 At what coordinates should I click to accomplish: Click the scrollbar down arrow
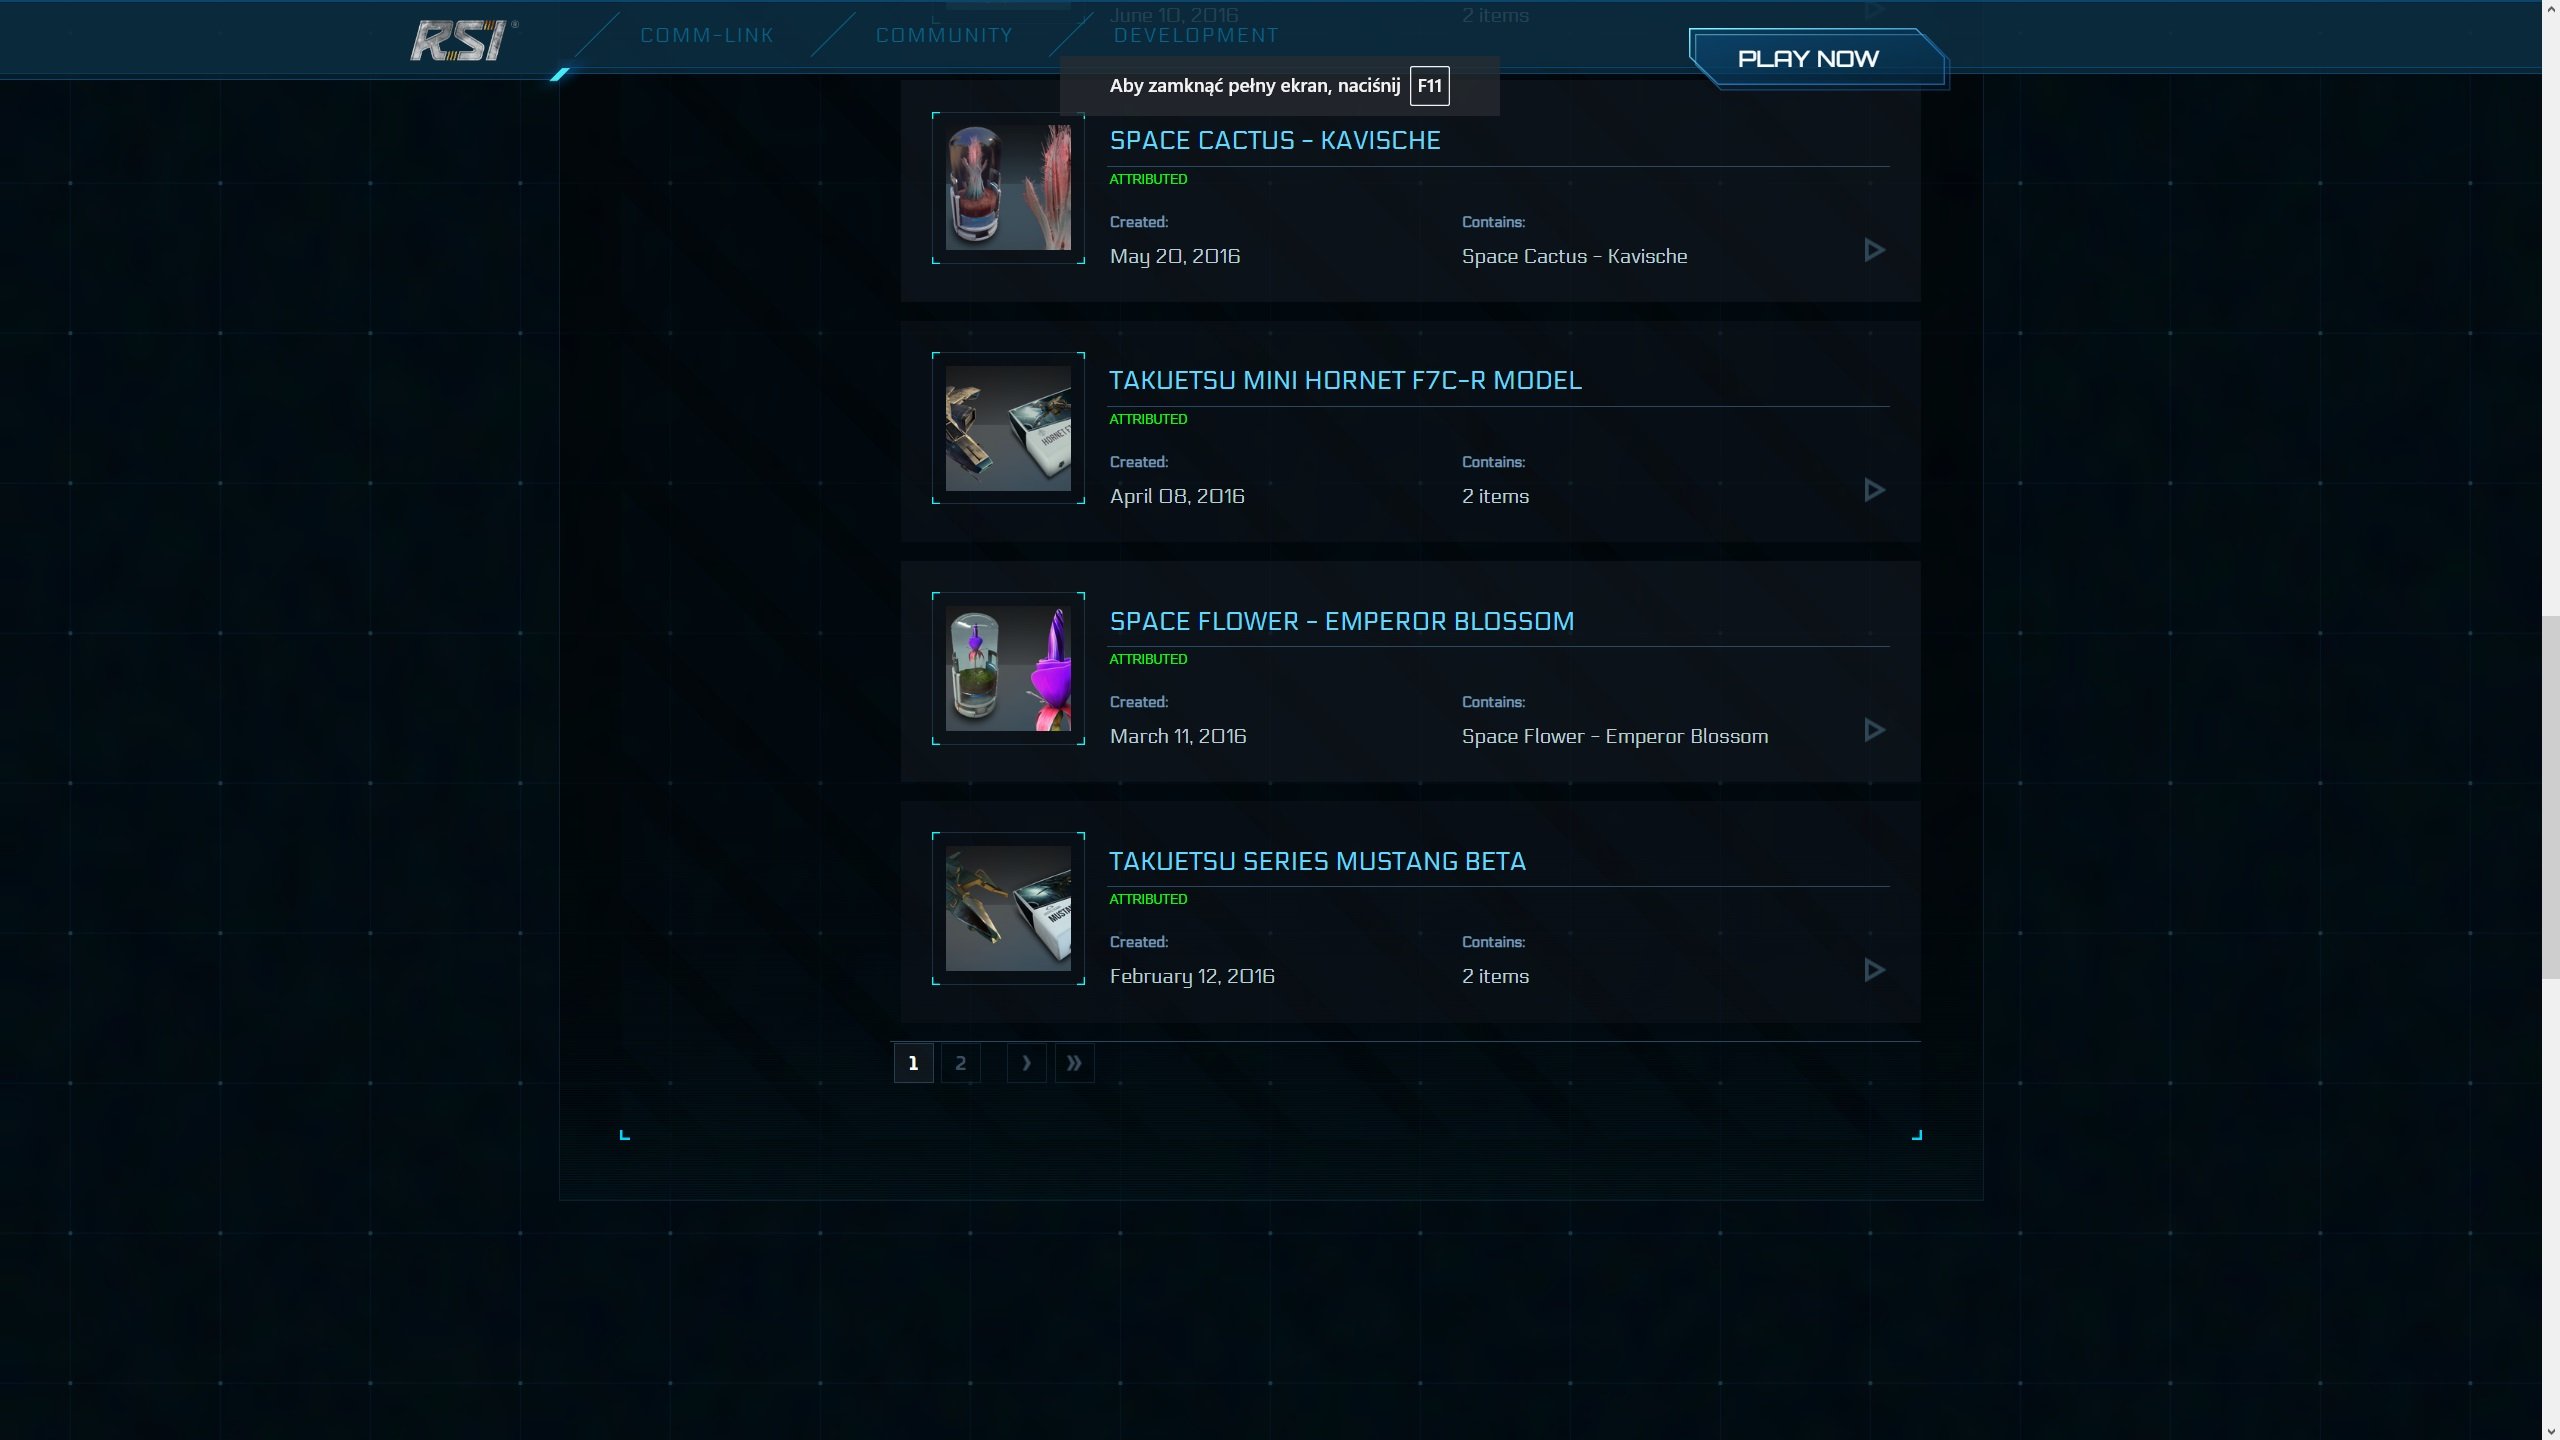pos(2551,1431)
